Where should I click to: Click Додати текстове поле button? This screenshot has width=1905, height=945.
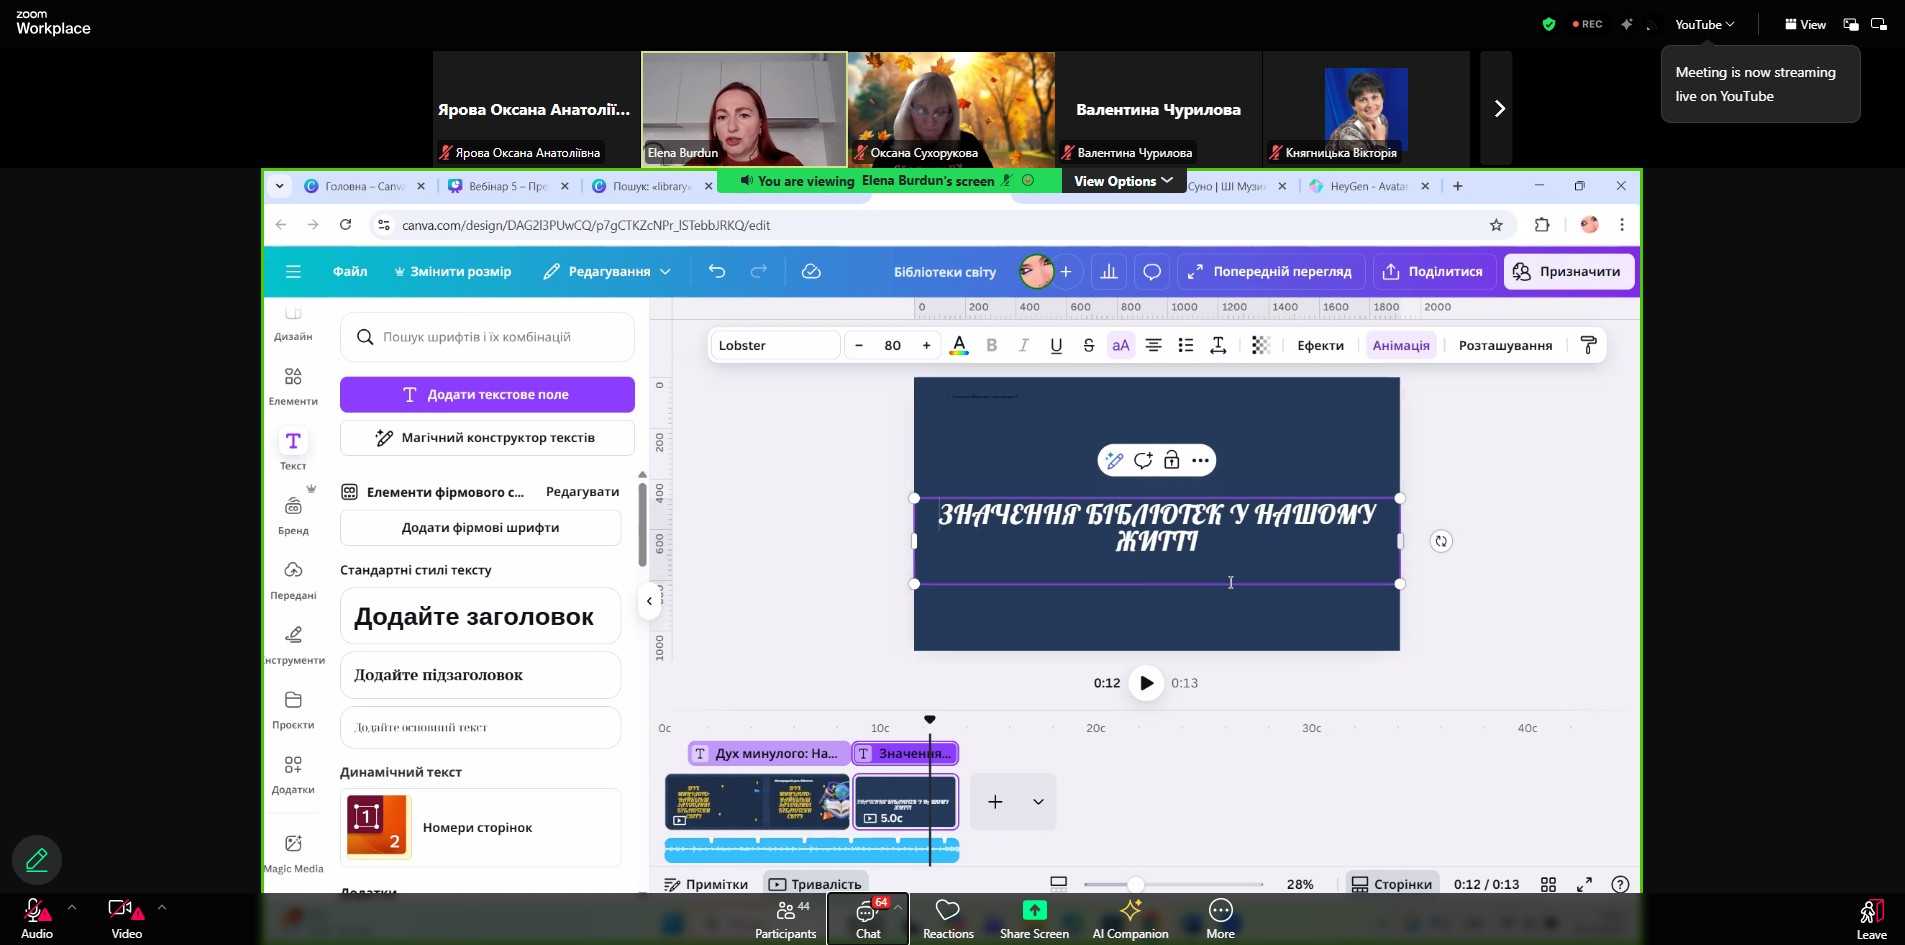point(487,395)
